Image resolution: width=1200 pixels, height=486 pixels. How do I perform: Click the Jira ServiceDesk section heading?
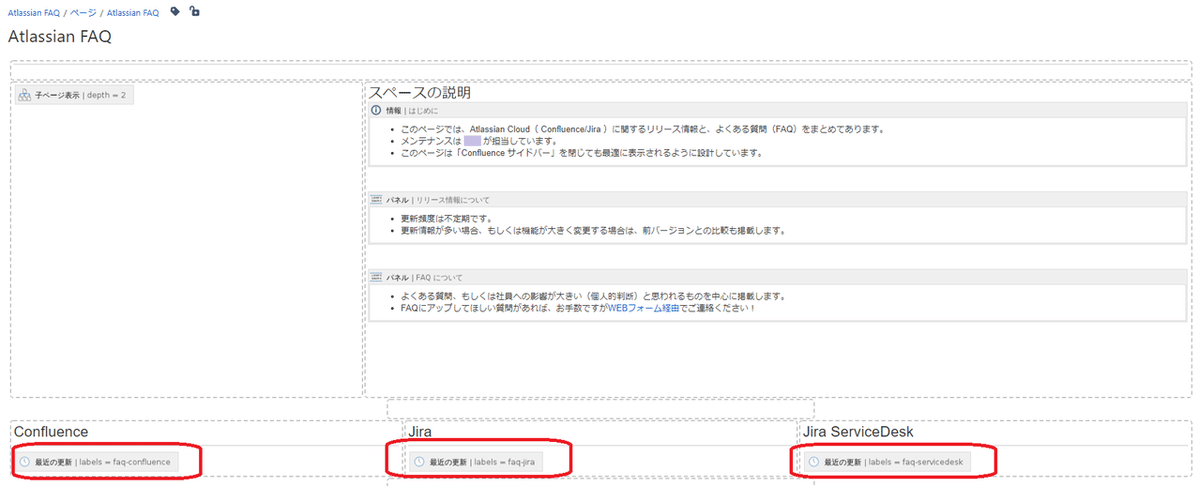tap(858, 432)
